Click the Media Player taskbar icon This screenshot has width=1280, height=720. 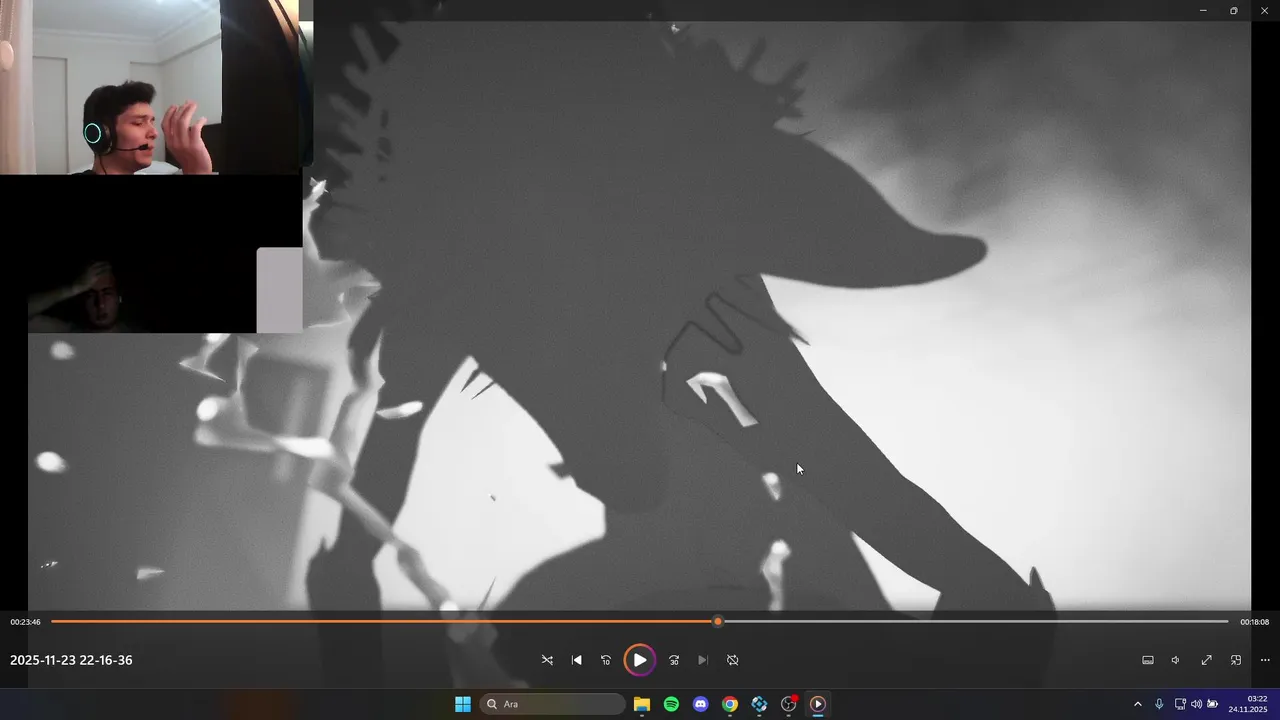[818, 704]
